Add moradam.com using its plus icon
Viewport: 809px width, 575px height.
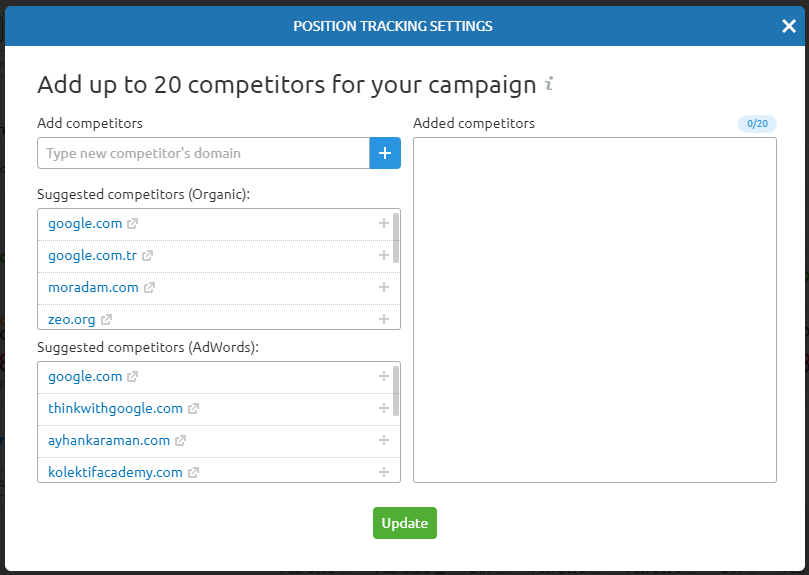coord(384,288)
